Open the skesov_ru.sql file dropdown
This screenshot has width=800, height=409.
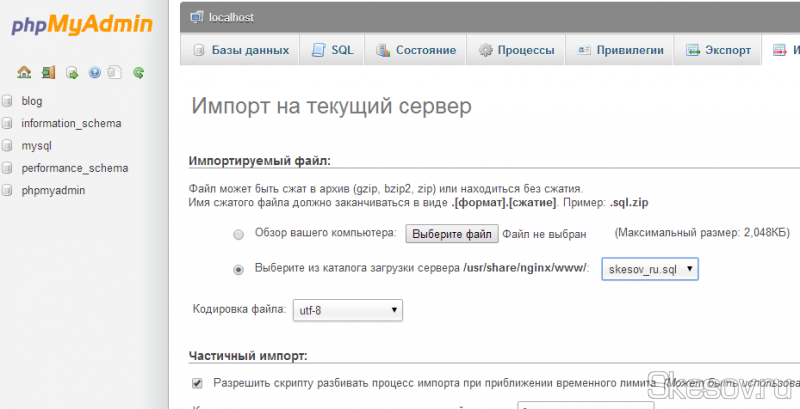pos(649,269)
